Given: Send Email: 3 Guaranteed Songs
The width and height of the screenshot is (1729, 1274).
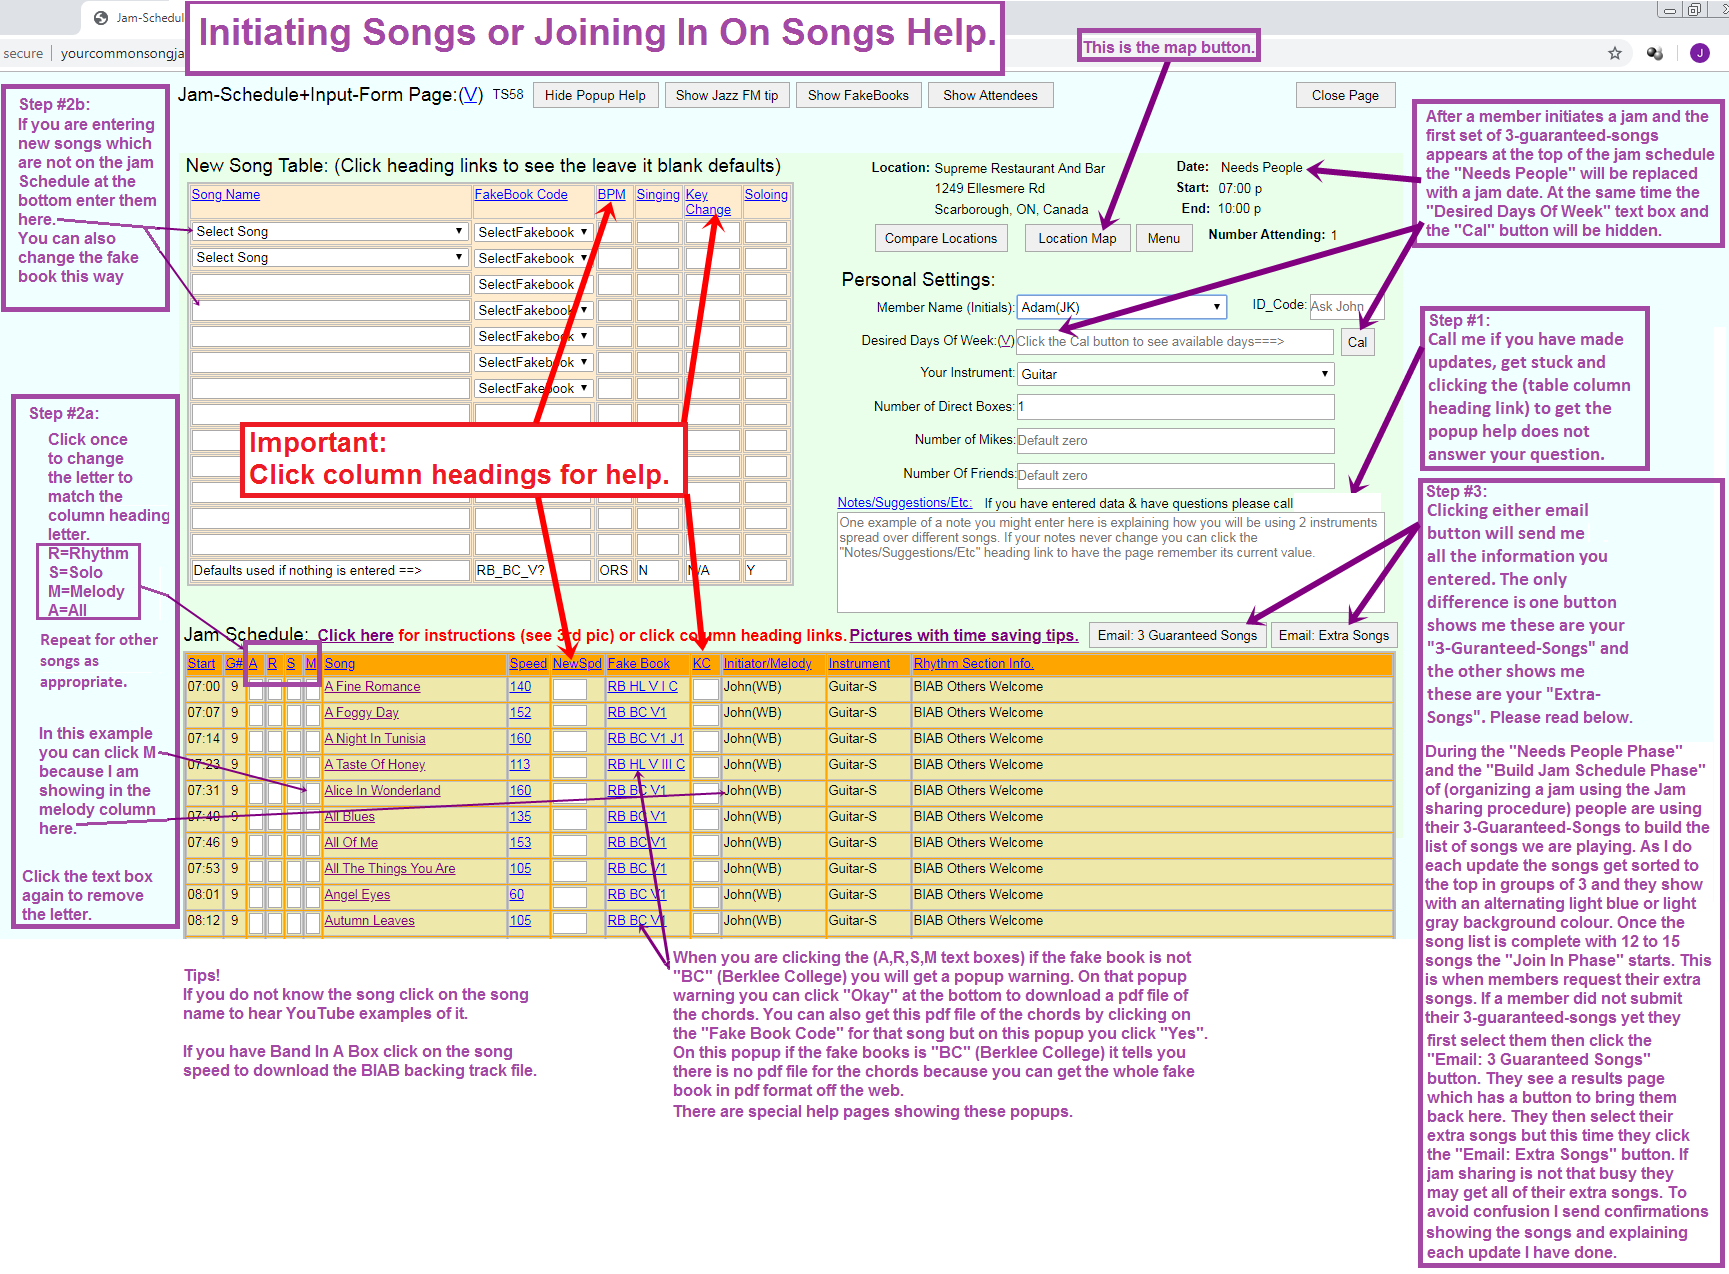Looking at the screenshot, I should pyautogui.click(x=1177, y=635).
